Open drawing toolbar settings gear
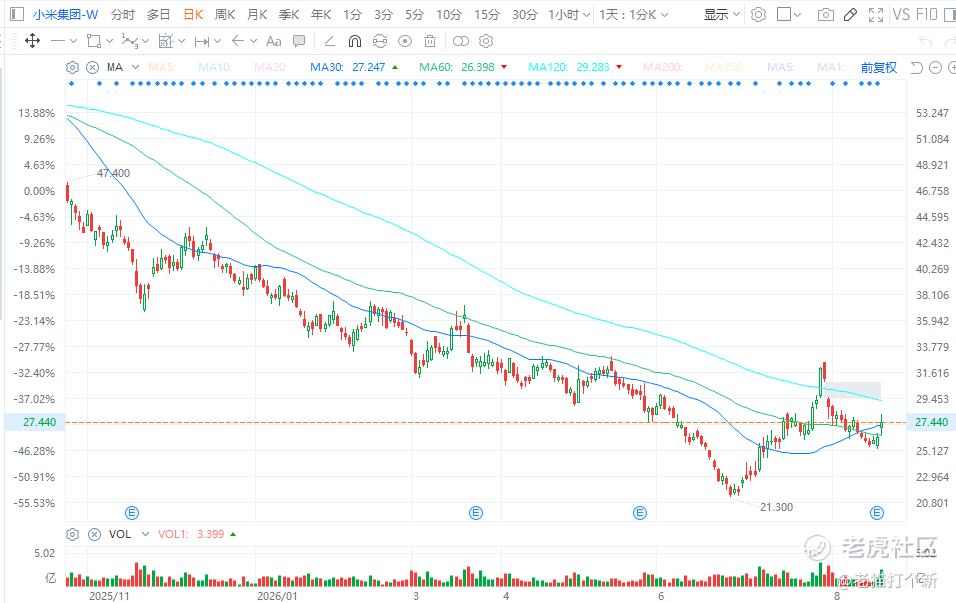 pyautogui.click(x=486, y=41)
